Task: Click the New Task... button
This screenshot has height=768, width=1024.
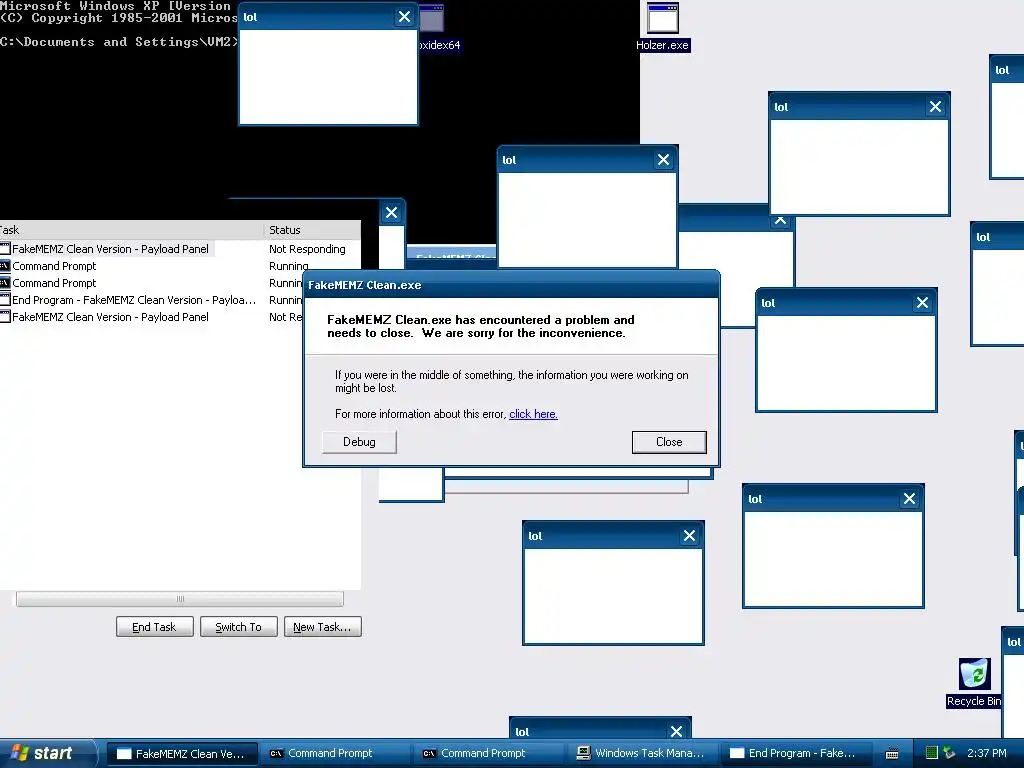Action: 323,627
